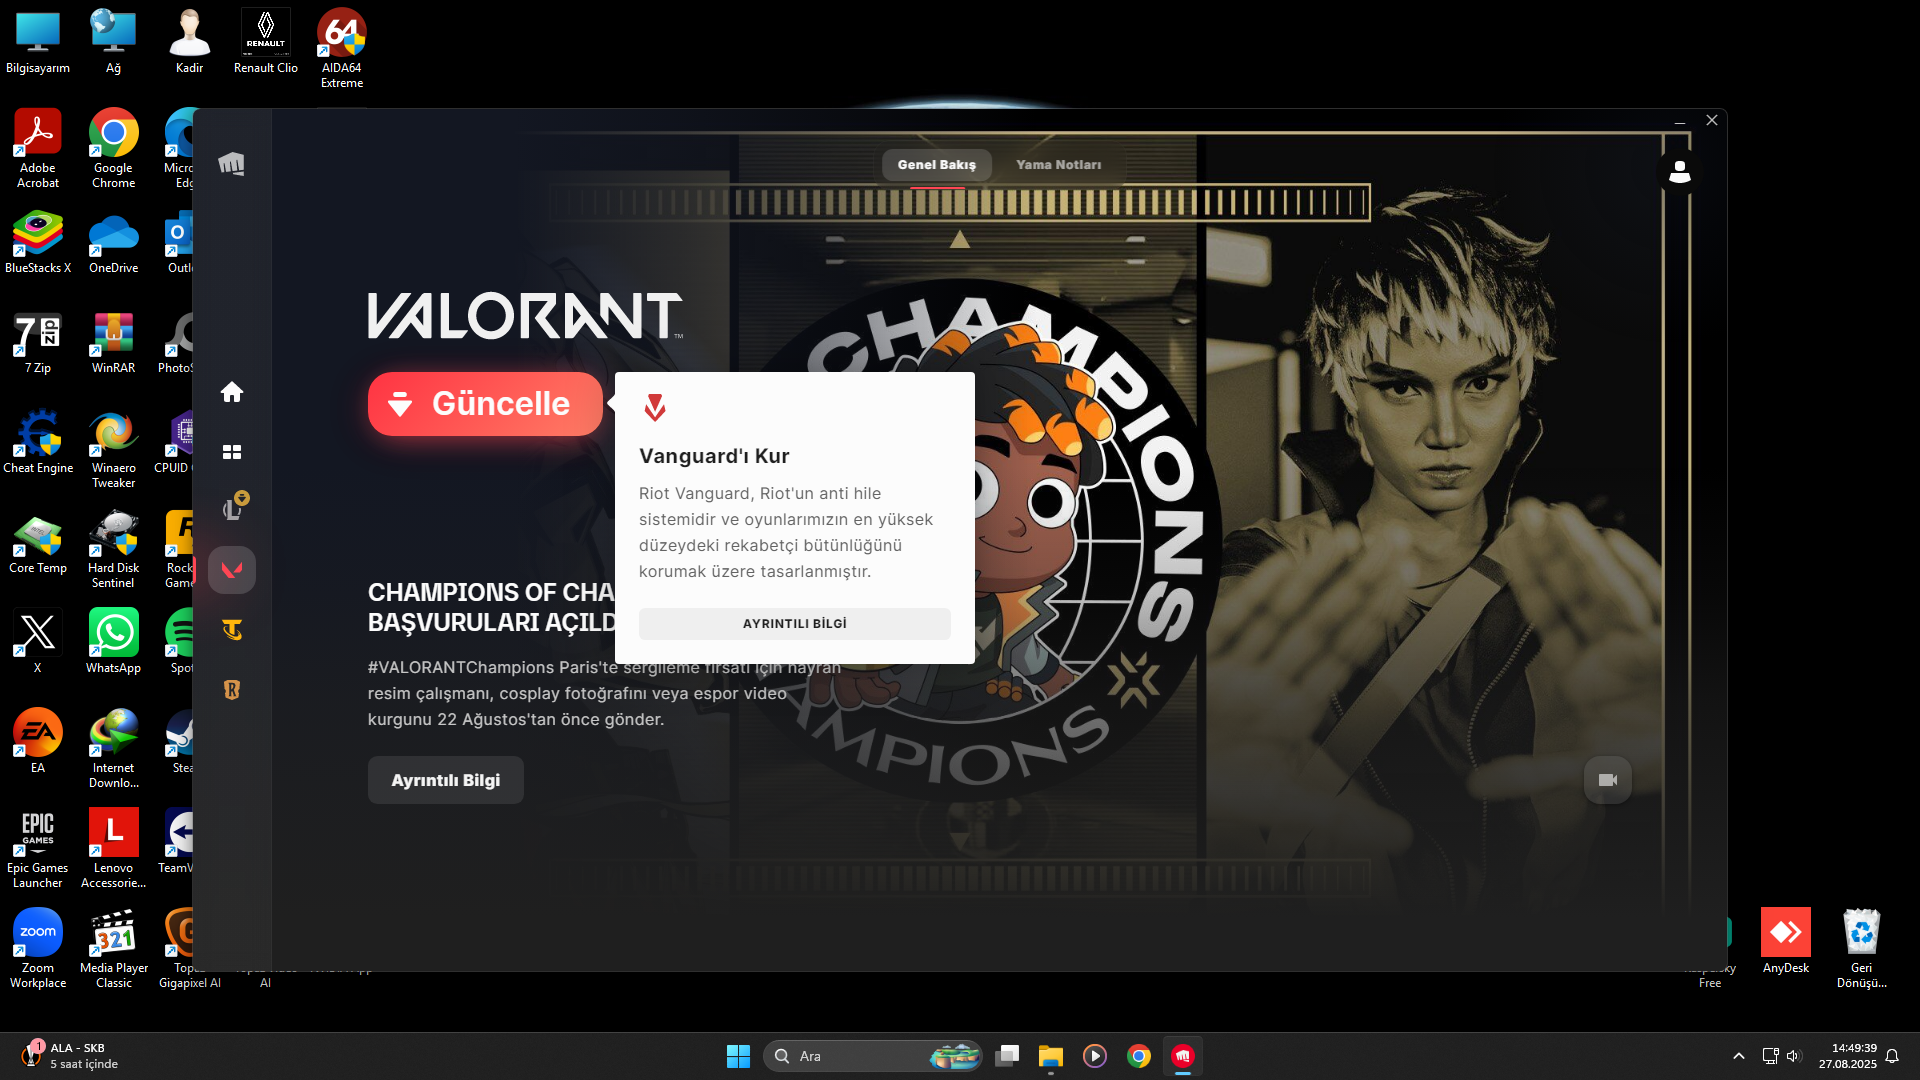
Task: Open Epic Games Launcher shortcut
Action: [38, 850]
